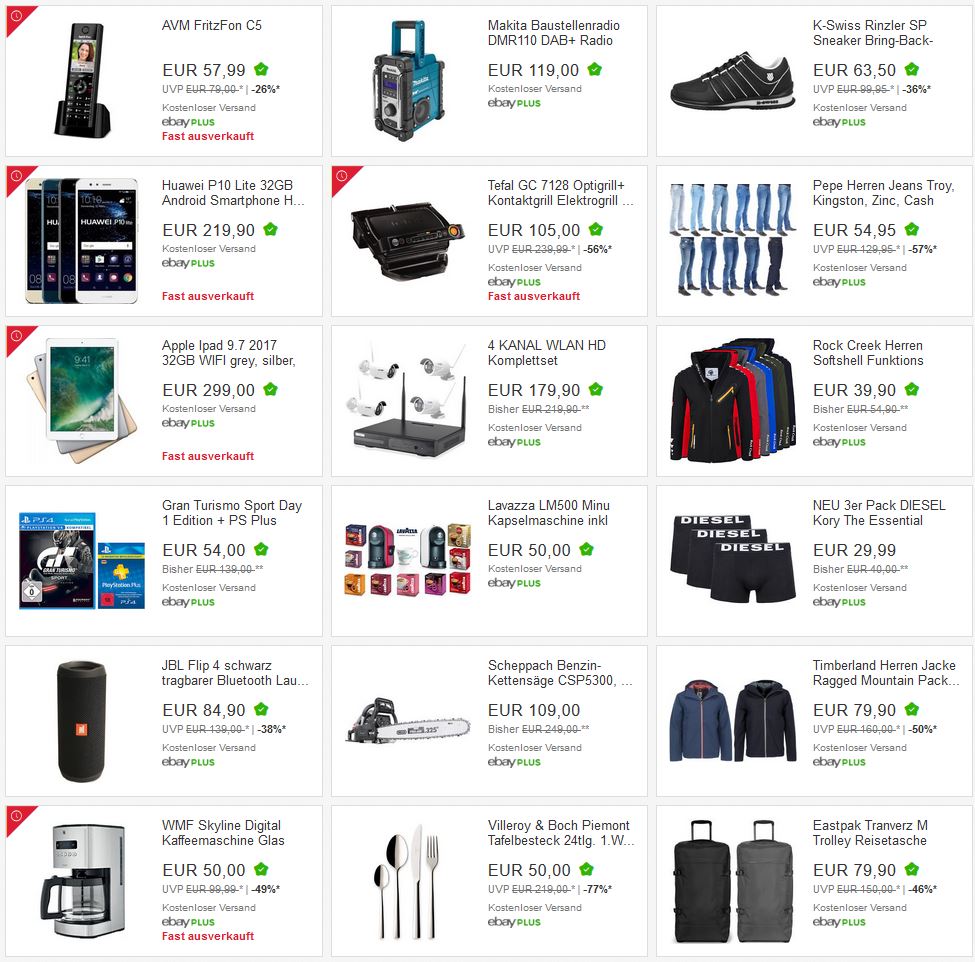Open Gran Turismo Sport Day 1 Edition link

click(232, 513)
